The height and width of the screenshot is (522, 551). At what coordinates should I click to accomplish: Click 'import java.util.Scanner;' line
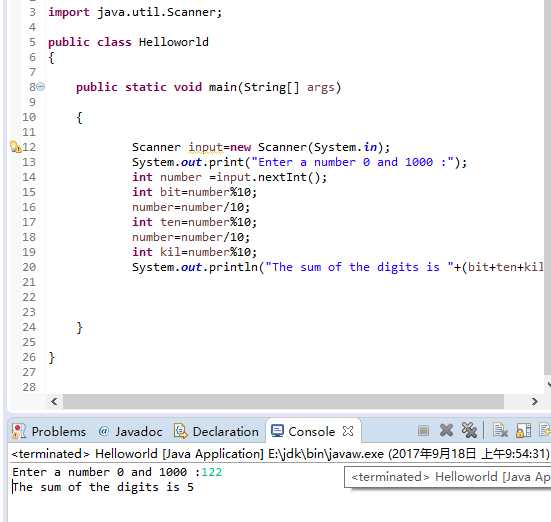tap(135, 12)
